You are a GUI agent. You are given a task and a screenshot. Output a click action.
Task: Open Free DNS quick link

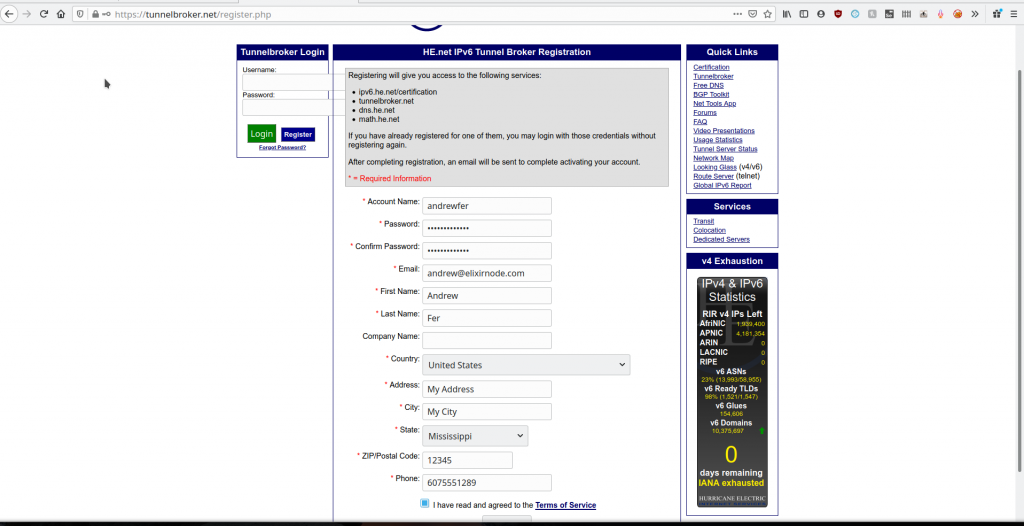[709, 86]
